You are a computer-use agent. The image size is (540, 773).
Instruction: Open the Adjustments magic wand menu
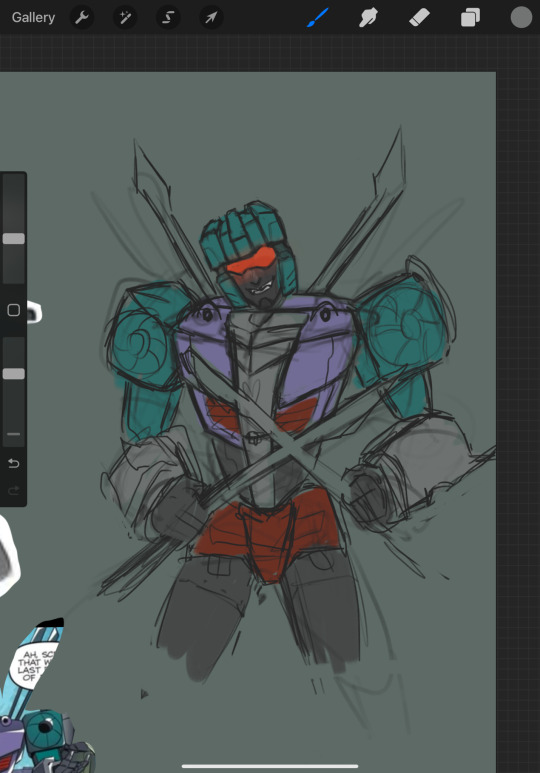(x=125, y=18)
